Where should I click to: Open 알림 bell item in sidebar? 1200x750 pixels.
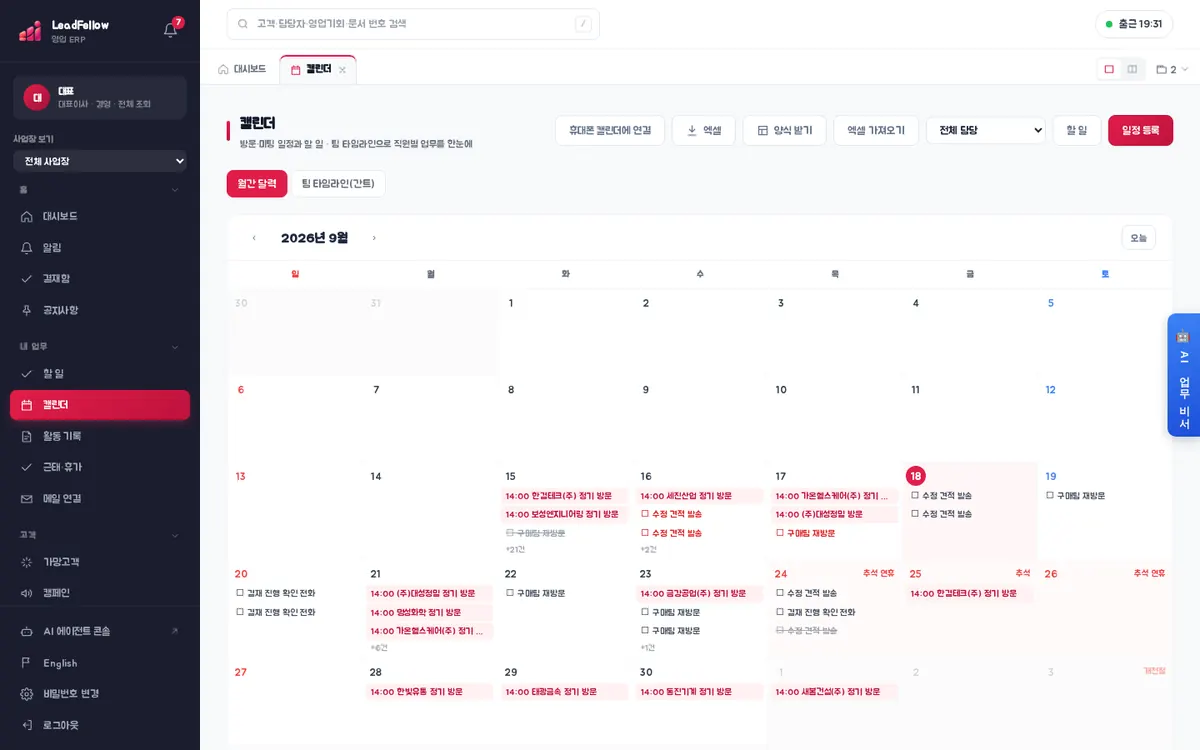click(27, 247)
